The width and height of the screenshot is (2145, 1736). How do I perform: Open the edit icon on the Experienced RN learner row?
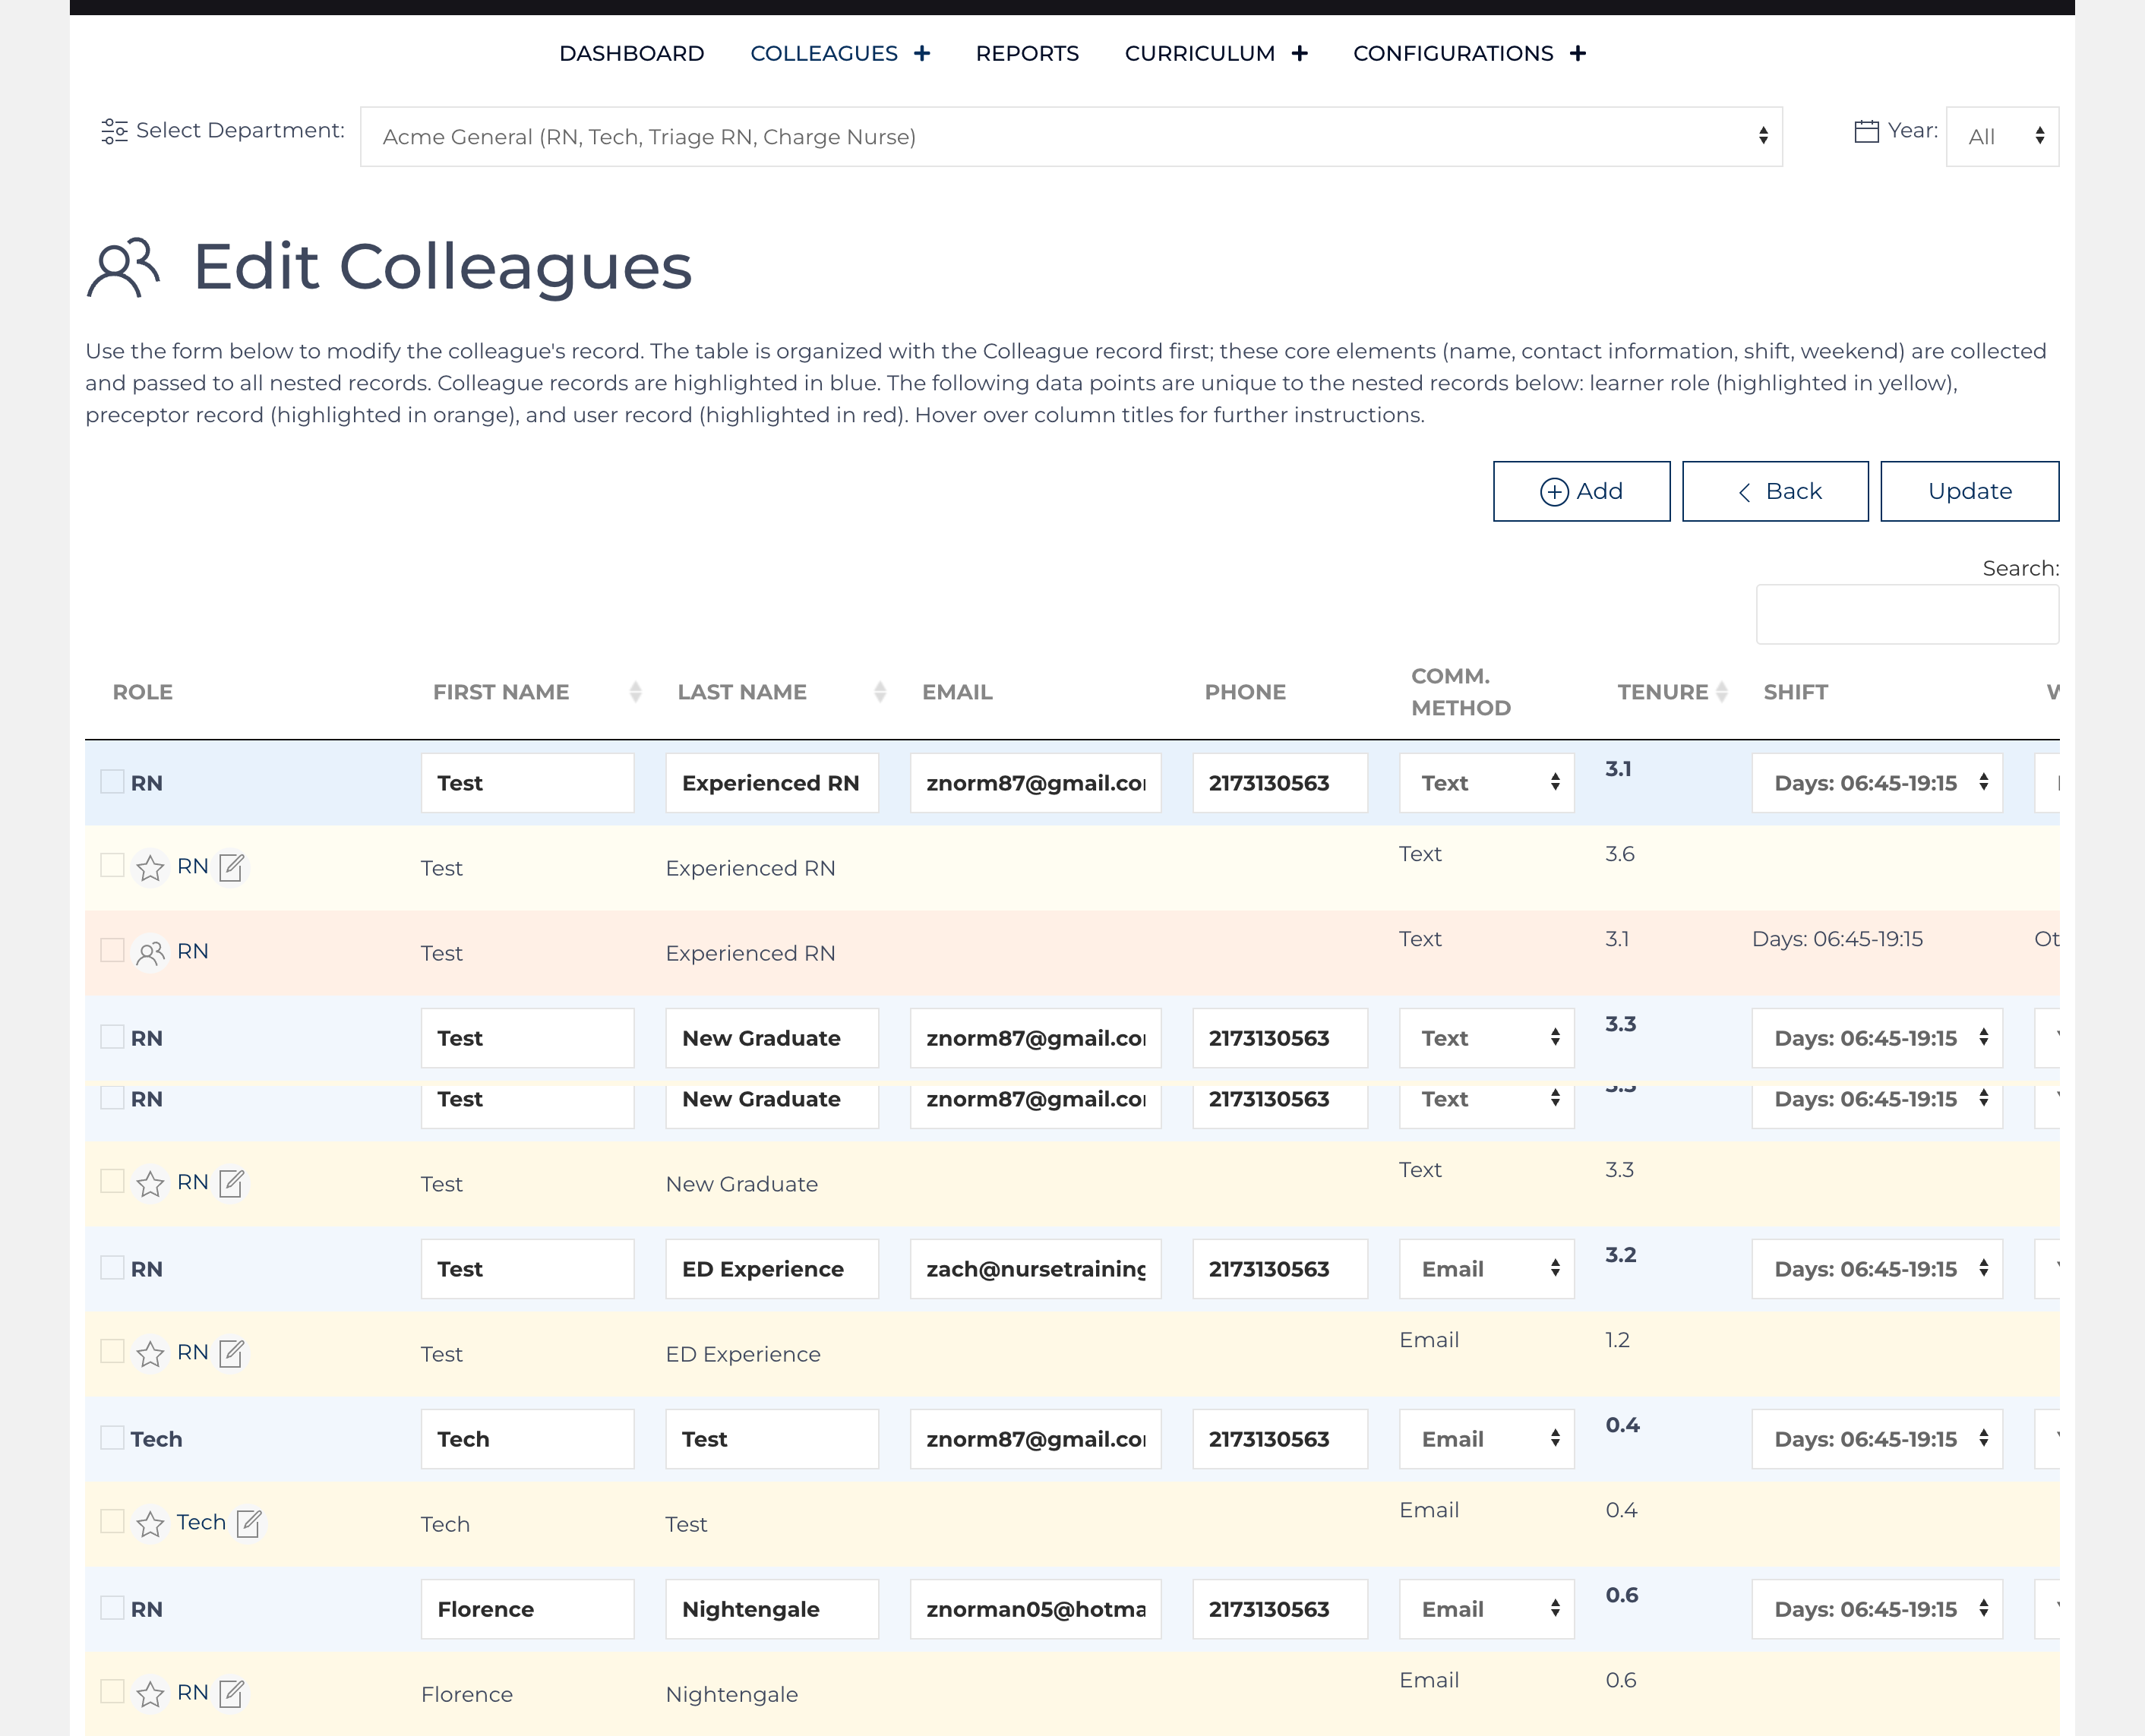[233, 866]
